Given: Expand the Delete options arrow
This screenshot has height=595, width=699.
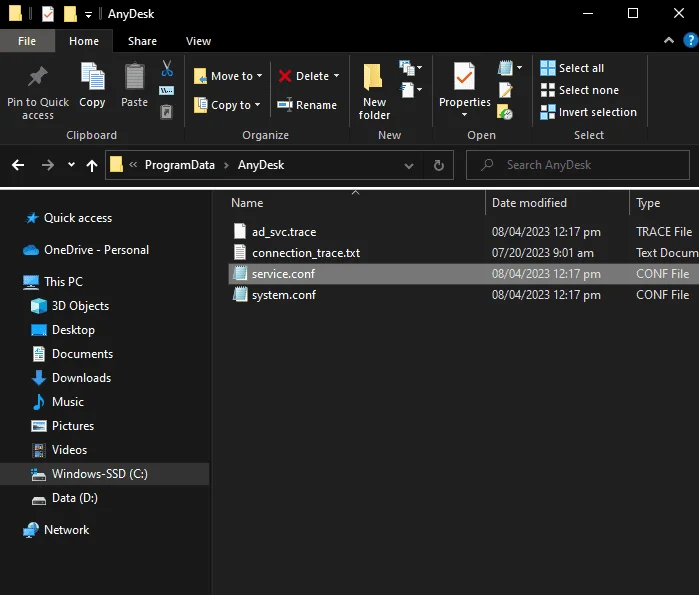Looking at the screenshot, I should [337, 76].
